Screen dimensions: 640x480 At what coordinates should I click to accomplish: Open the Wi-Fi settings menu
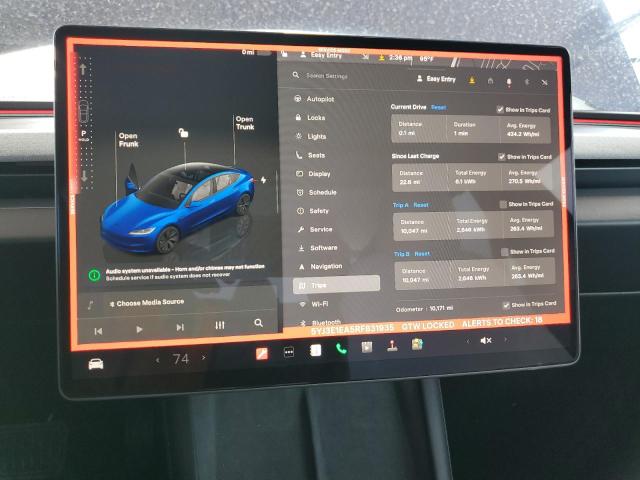[314, 304]
